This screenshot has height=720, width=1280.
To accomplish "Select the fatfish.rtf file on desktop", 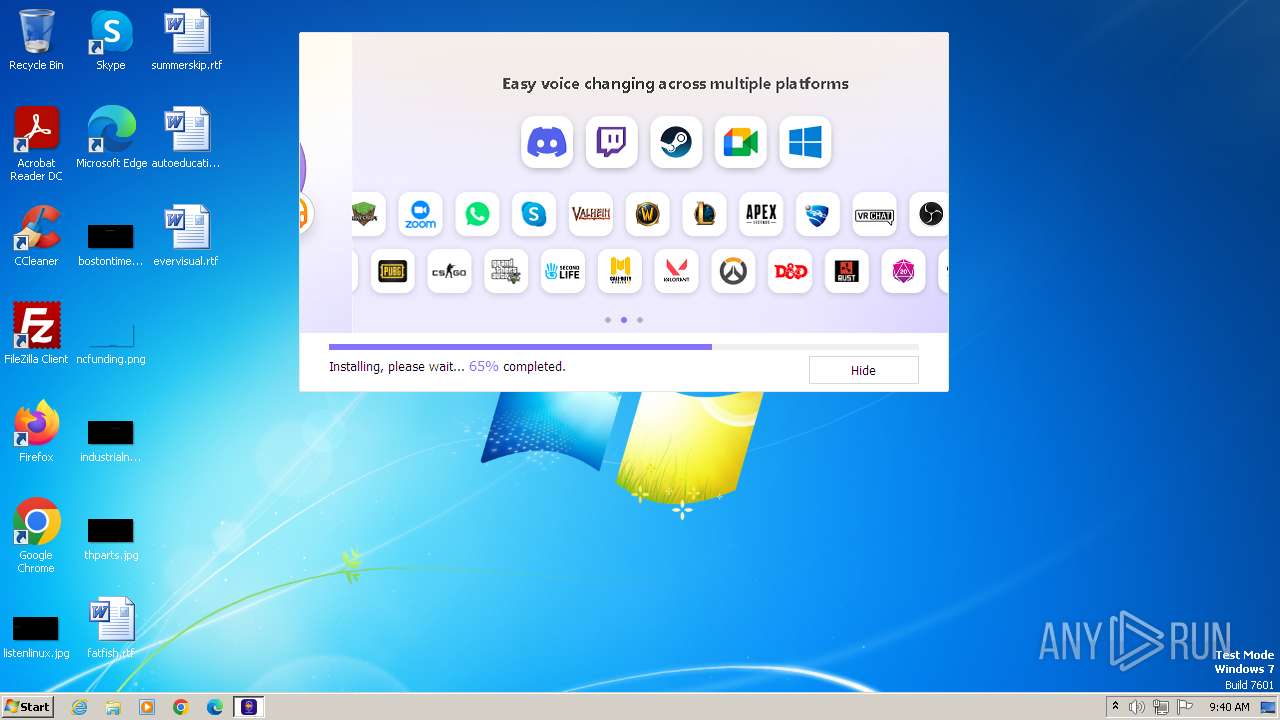I will tap(111, 628).
